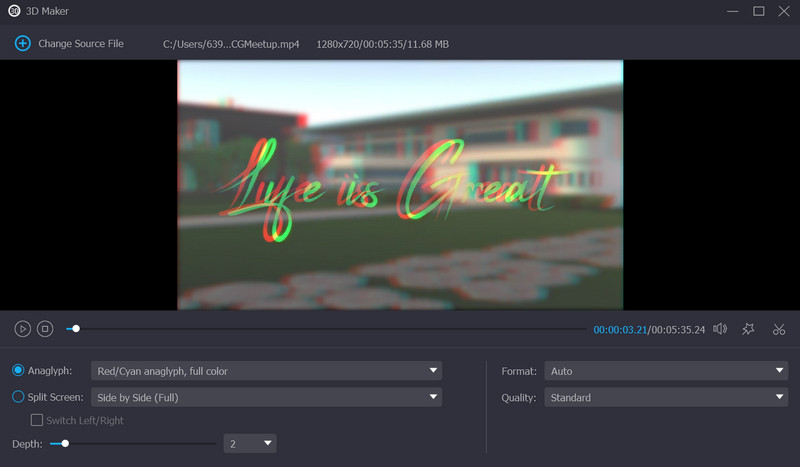Mute the audio with the speaker icon
Image resolution: width=800 pixels, height=467 pixels.
pos(720,329)
